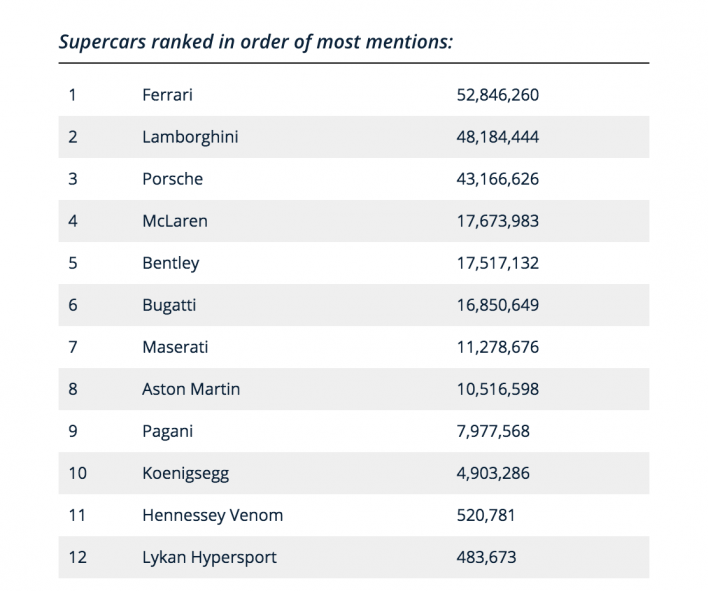The height and width of the screenshot is (591, 708).
Task: Select the Ferrari brand name
Action: (168, 95)
